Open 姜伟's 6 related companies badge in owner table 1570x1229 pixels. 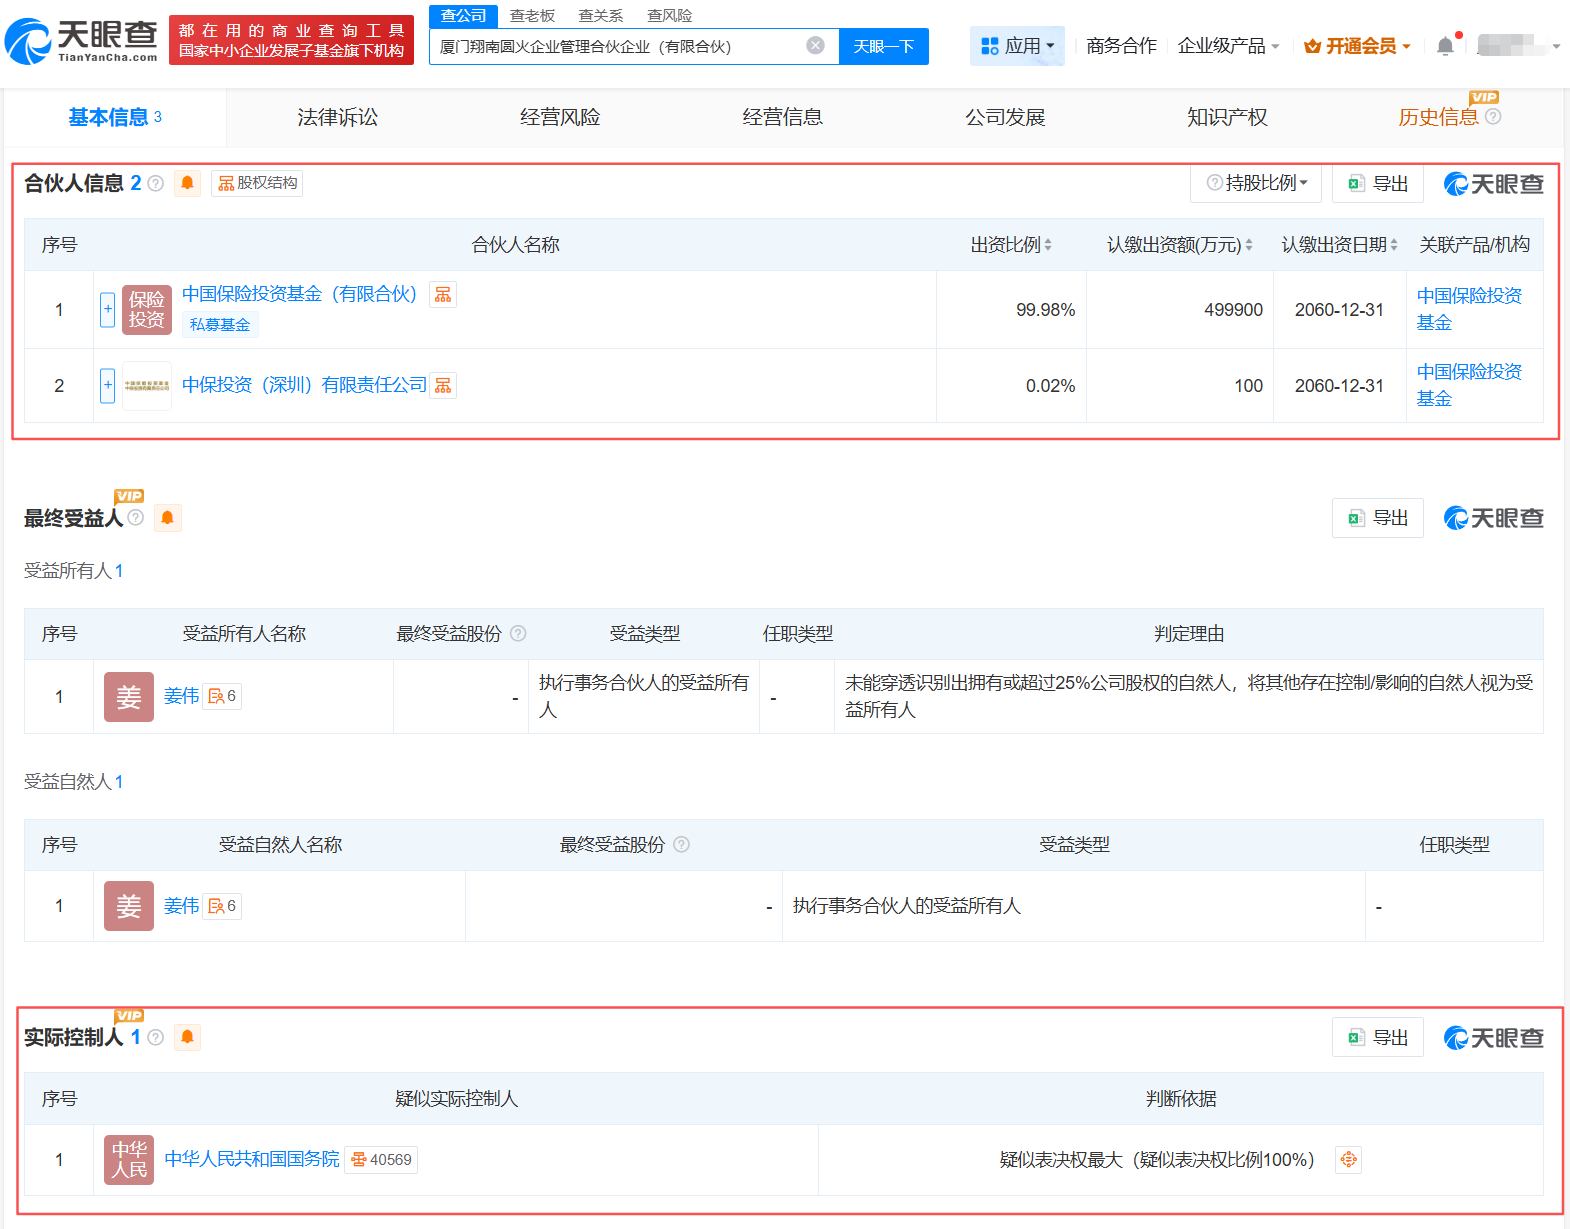[x=222, y=696]
